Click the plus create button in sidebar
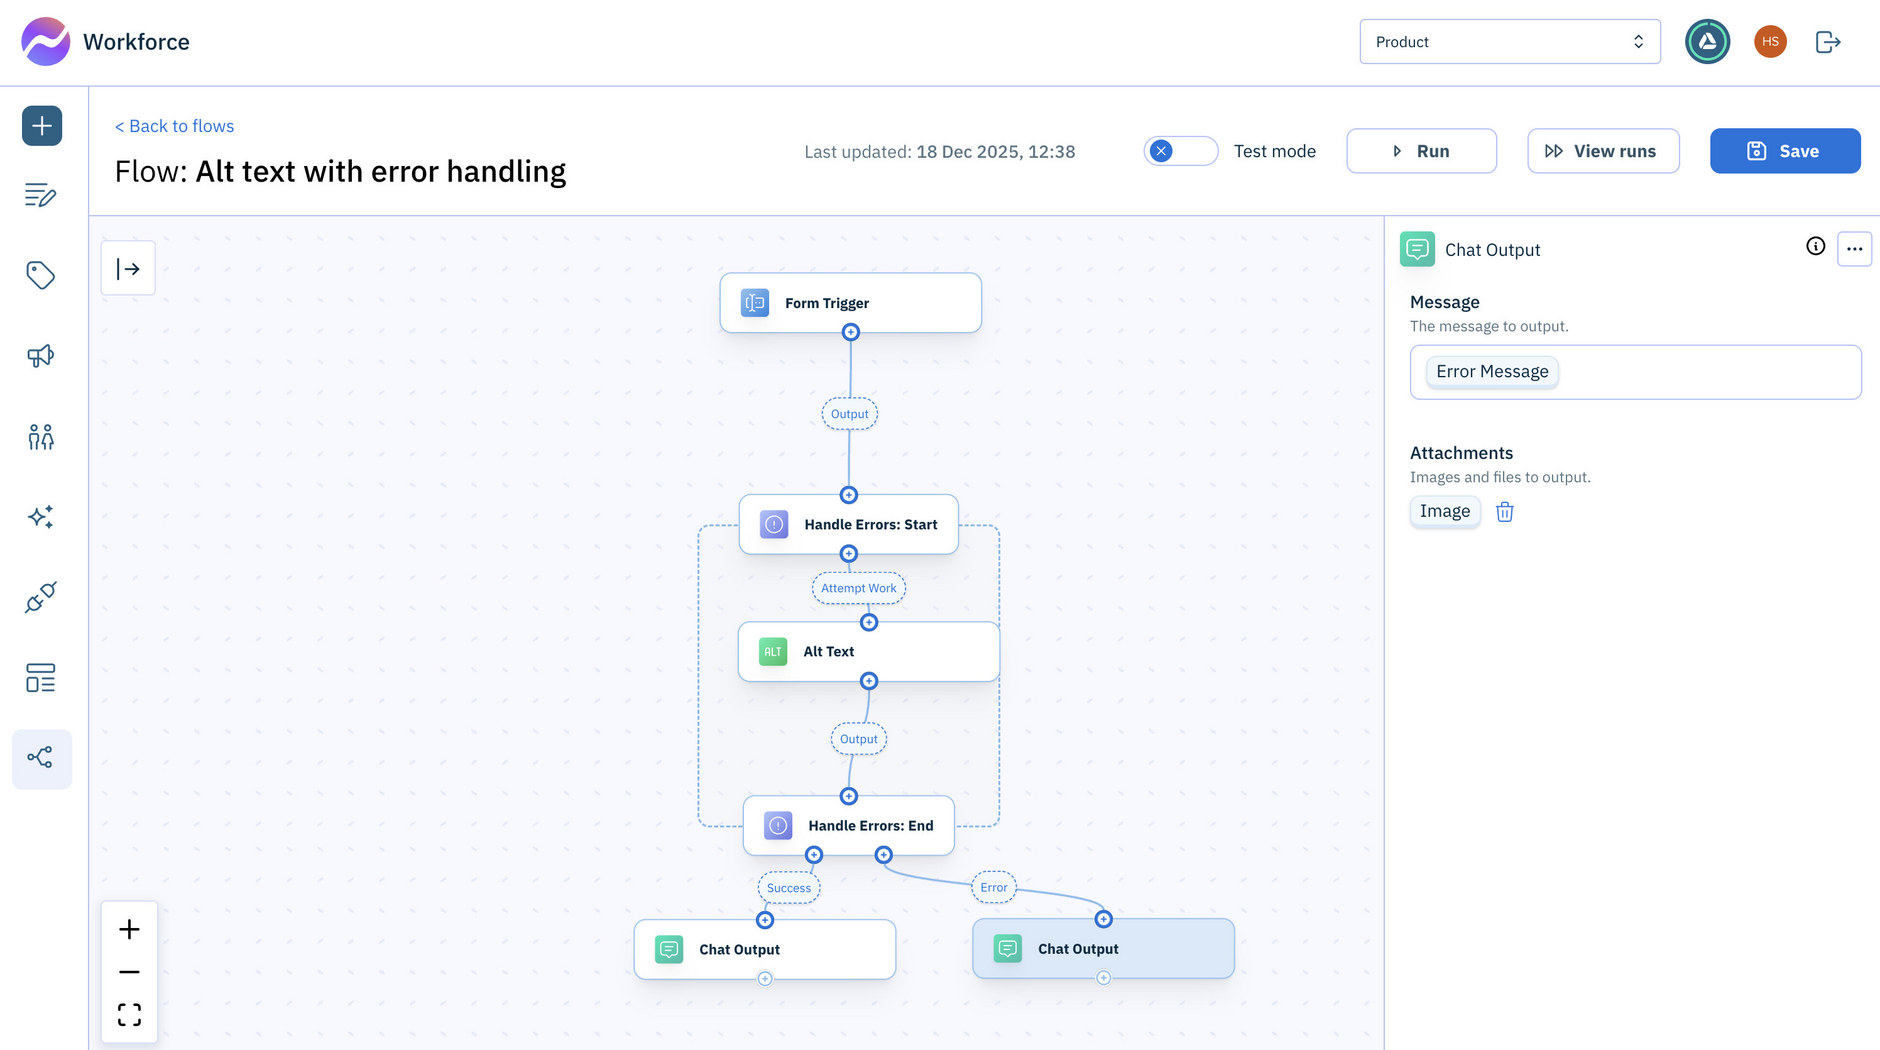Screen dimensions: 1880x1050 [x=42, y=126]
